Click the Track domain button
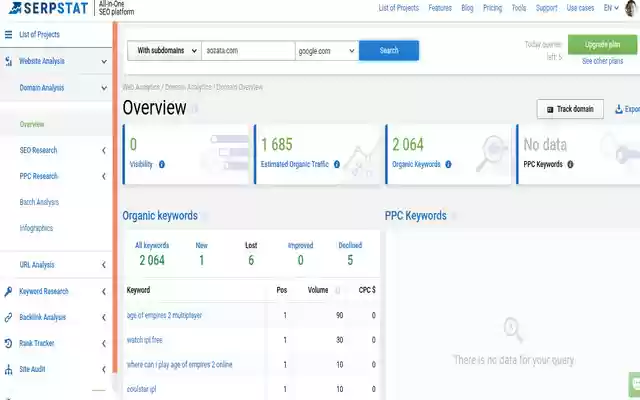Screen dimensions: 640x400 coord(570,109)
